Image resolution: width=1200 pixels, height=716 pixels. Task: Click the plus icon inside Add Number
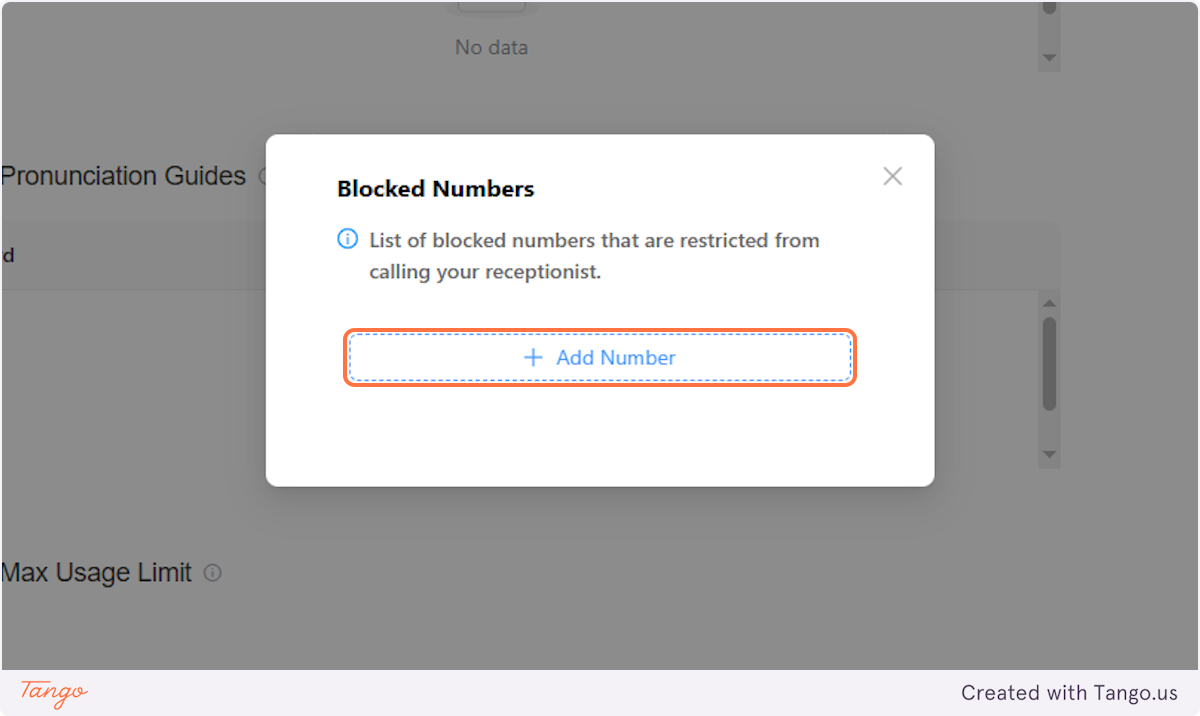(x=532, y=357)
